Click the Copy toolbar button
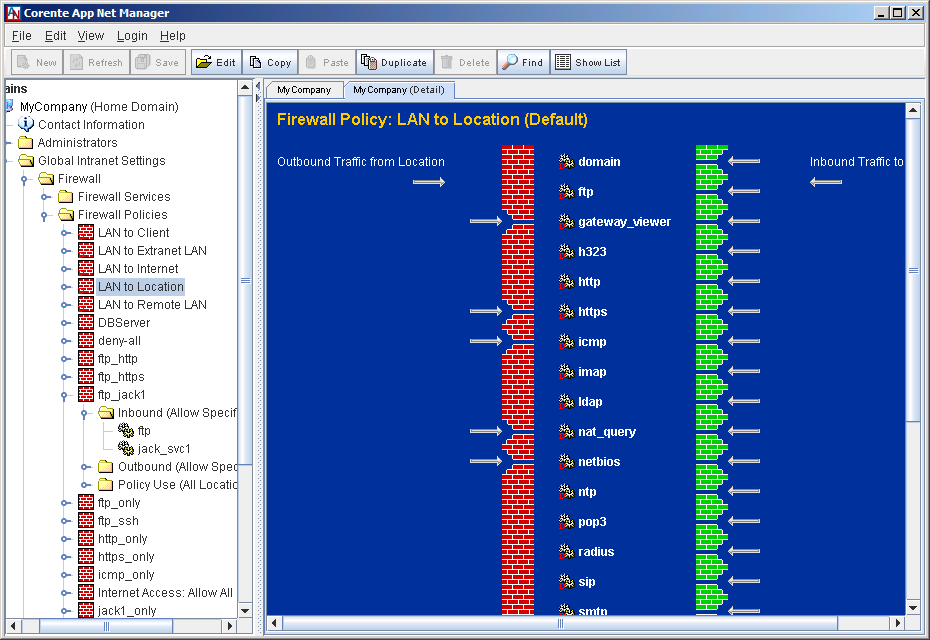930x640 pixels. tap(270, 62)
